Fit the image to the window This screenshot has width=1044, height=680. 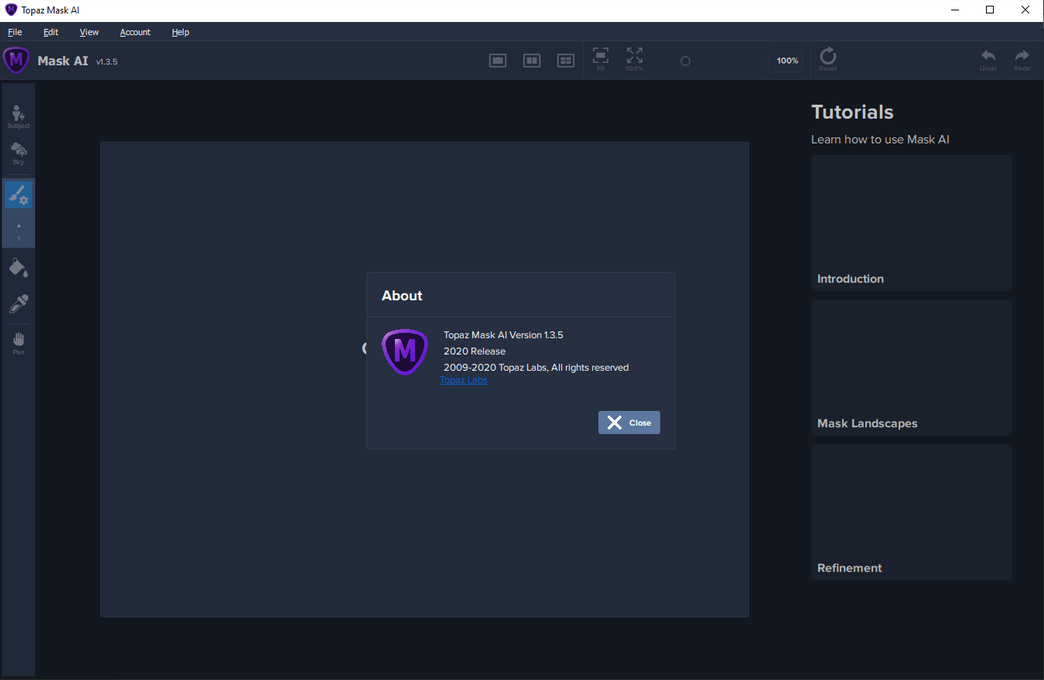click(601, 59)
